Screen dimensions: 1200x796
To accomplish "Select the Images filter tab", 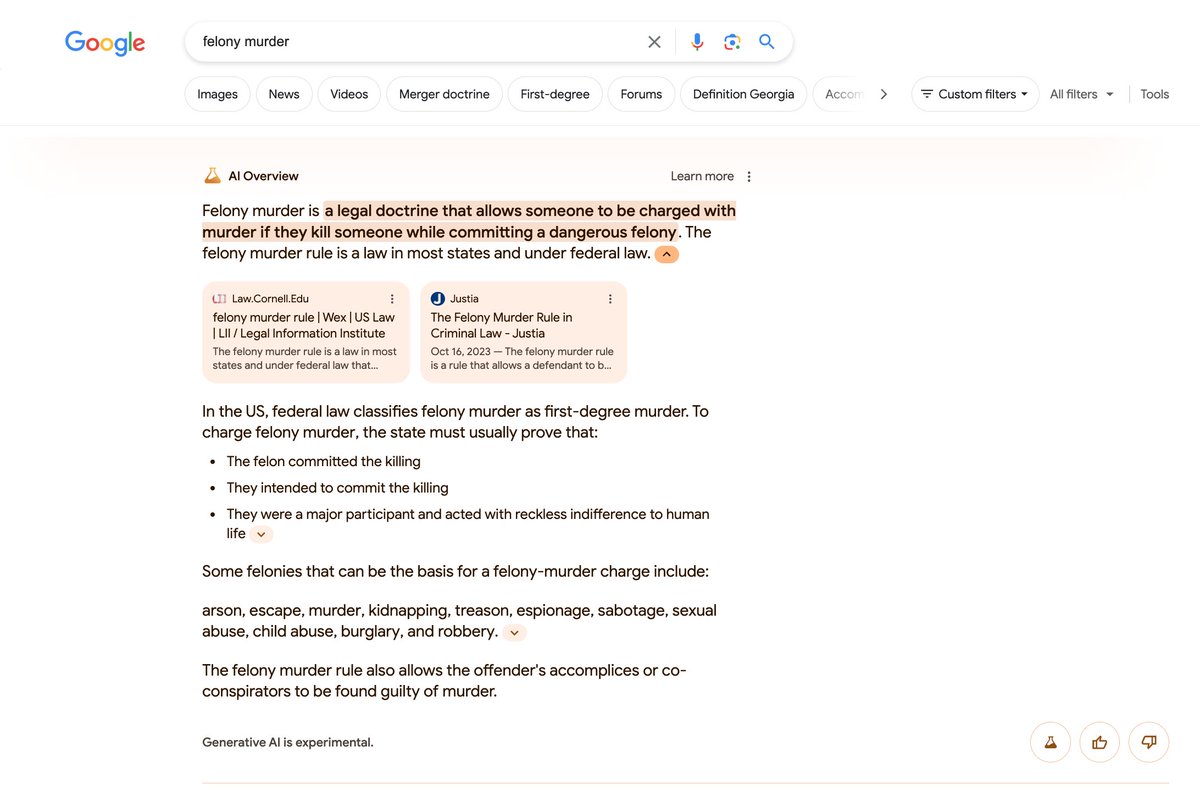I will pyautogui.click(x=217, y=94).
